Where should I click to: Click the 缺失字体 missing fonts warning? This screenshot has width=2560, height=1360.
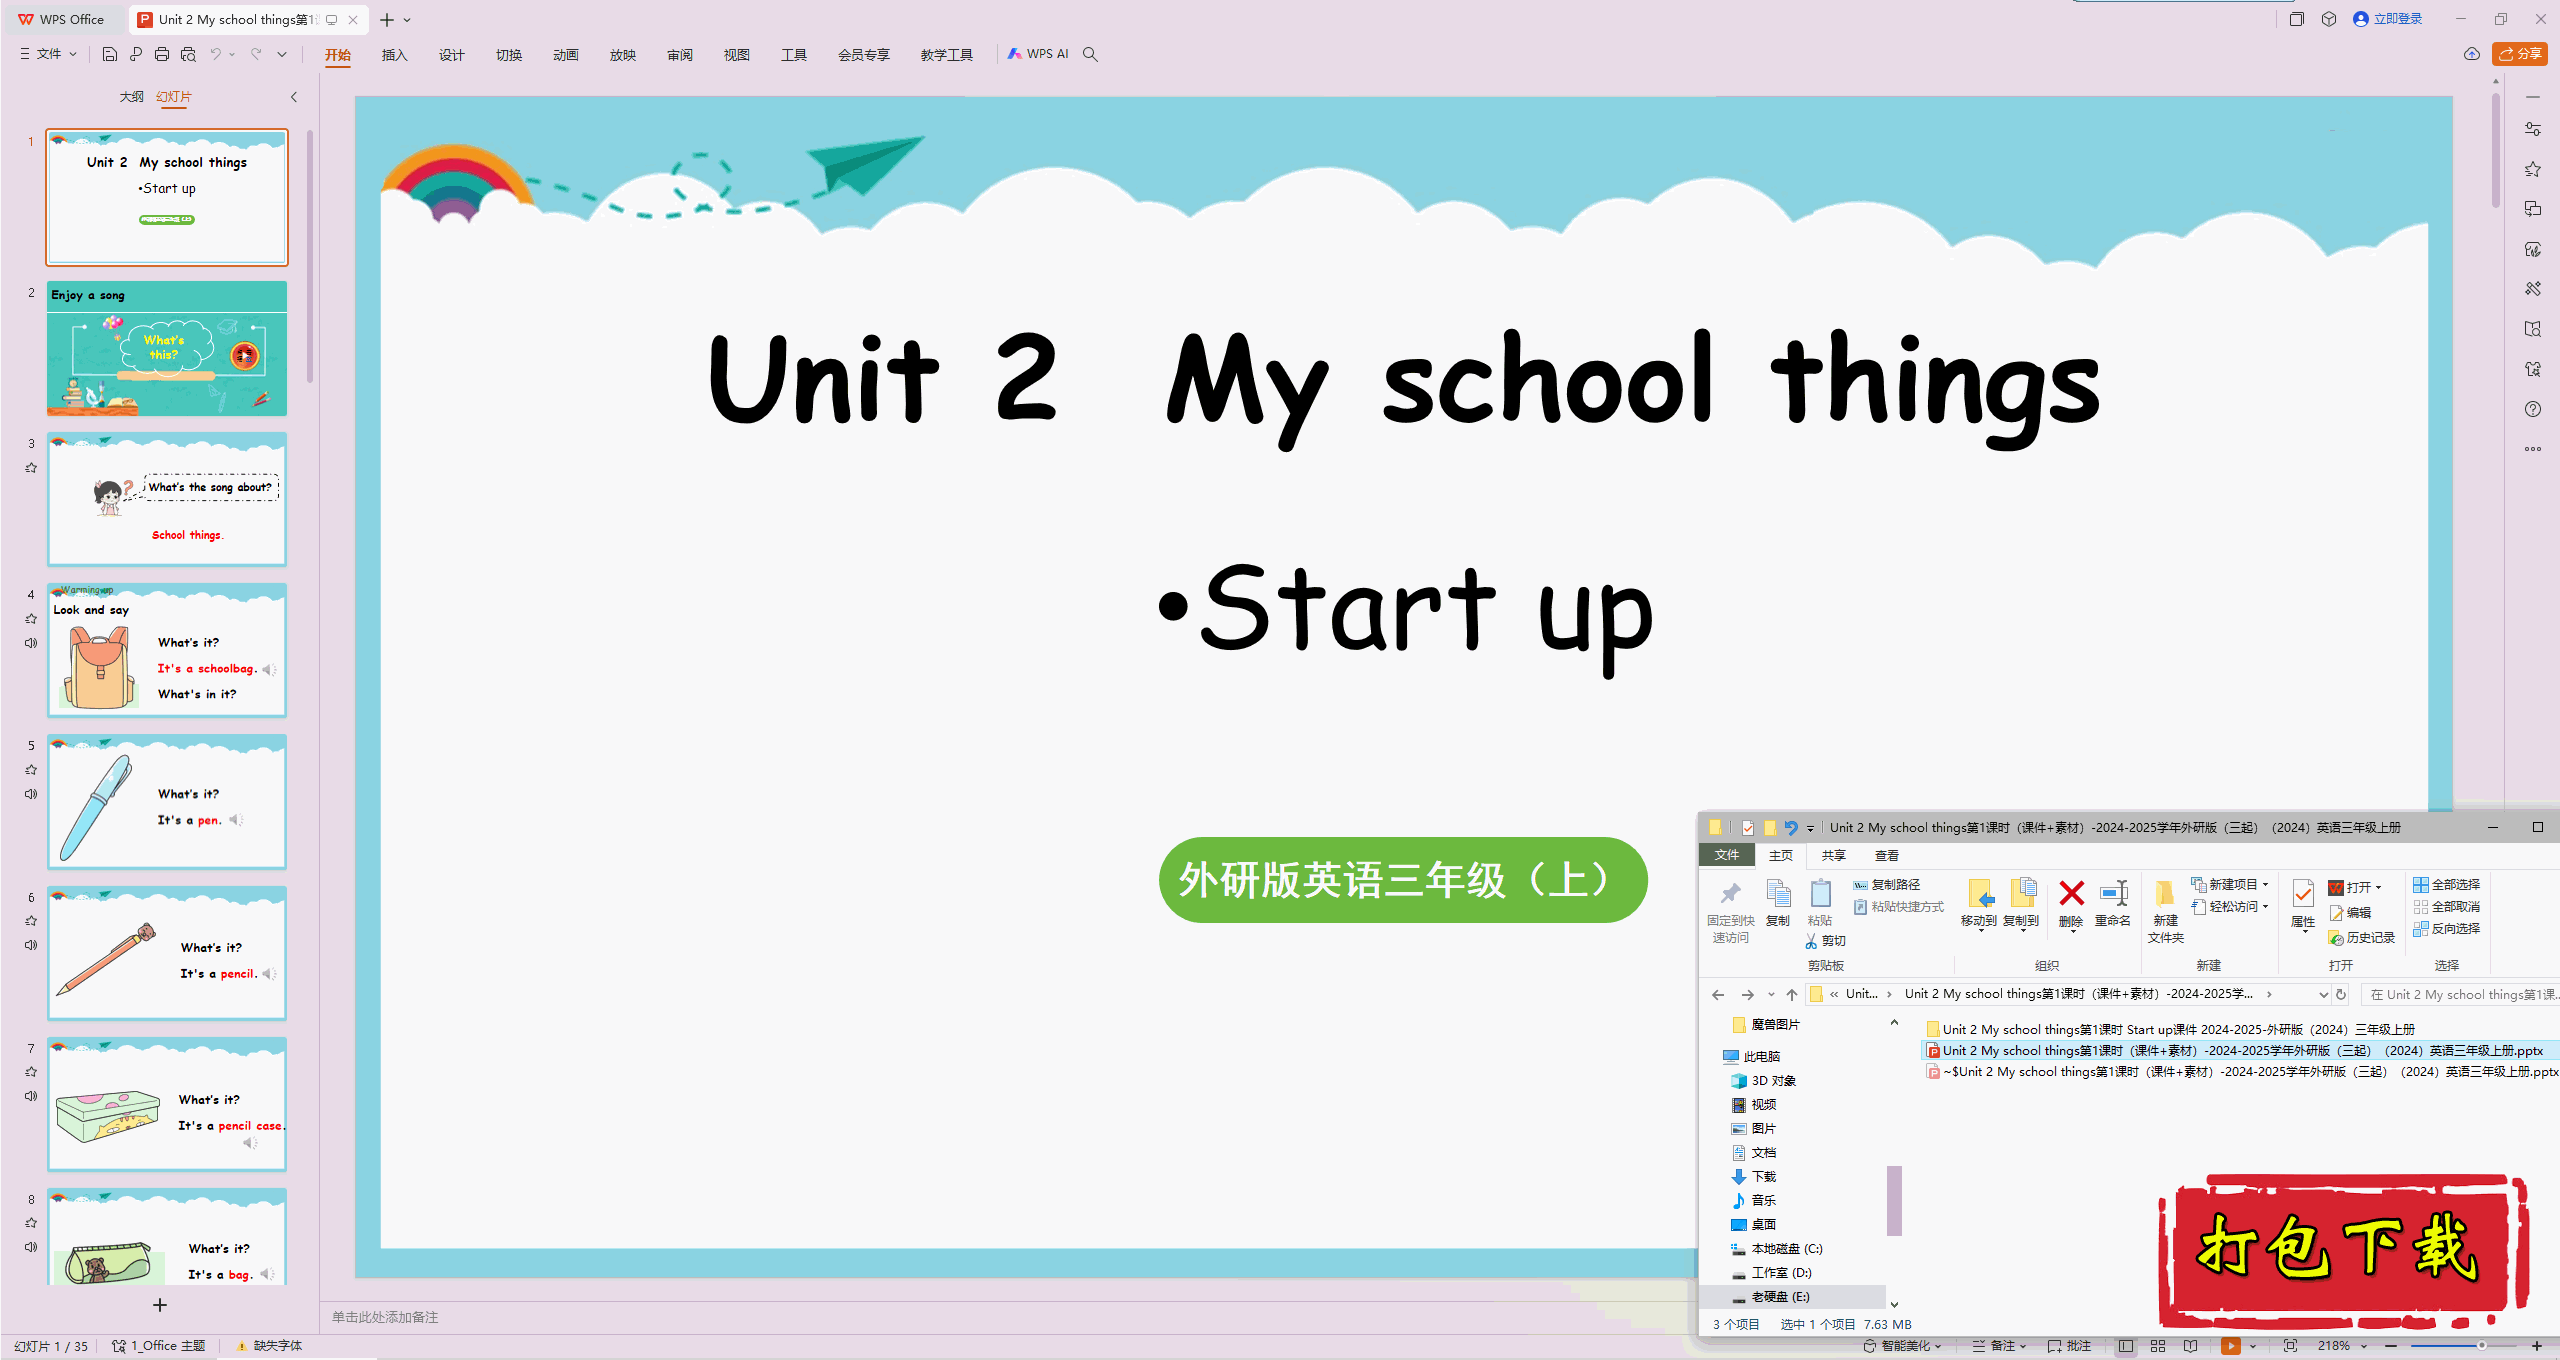pyautogui.click(x=269, y=1346)
